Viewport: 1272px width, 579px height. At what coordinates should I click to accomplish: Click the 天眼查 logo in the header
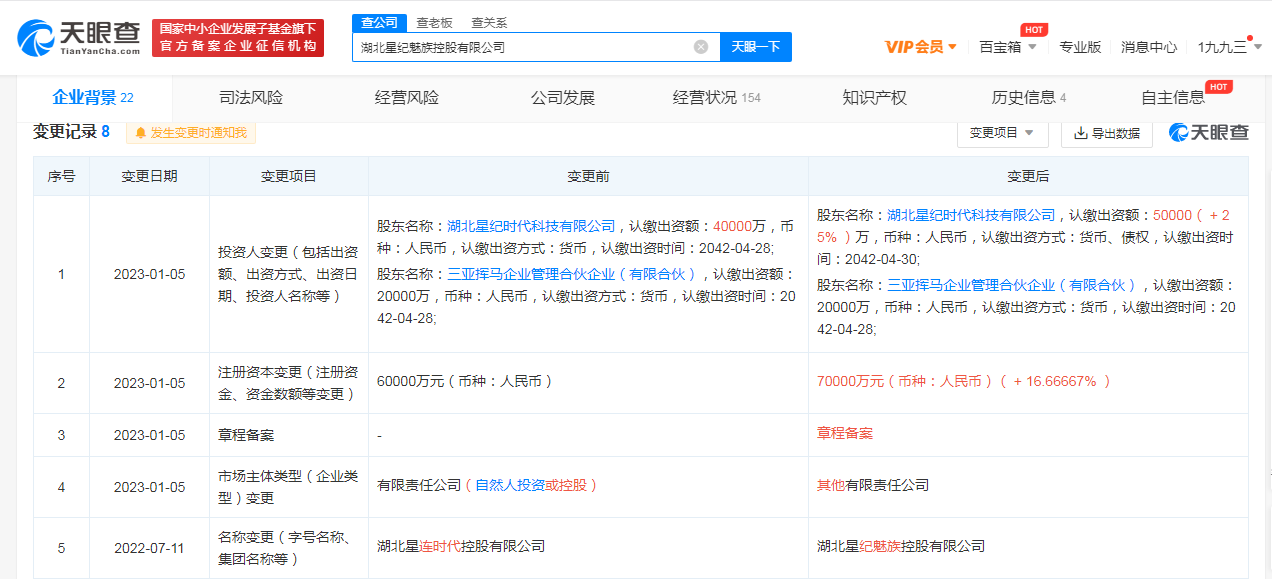click(79, 37)
